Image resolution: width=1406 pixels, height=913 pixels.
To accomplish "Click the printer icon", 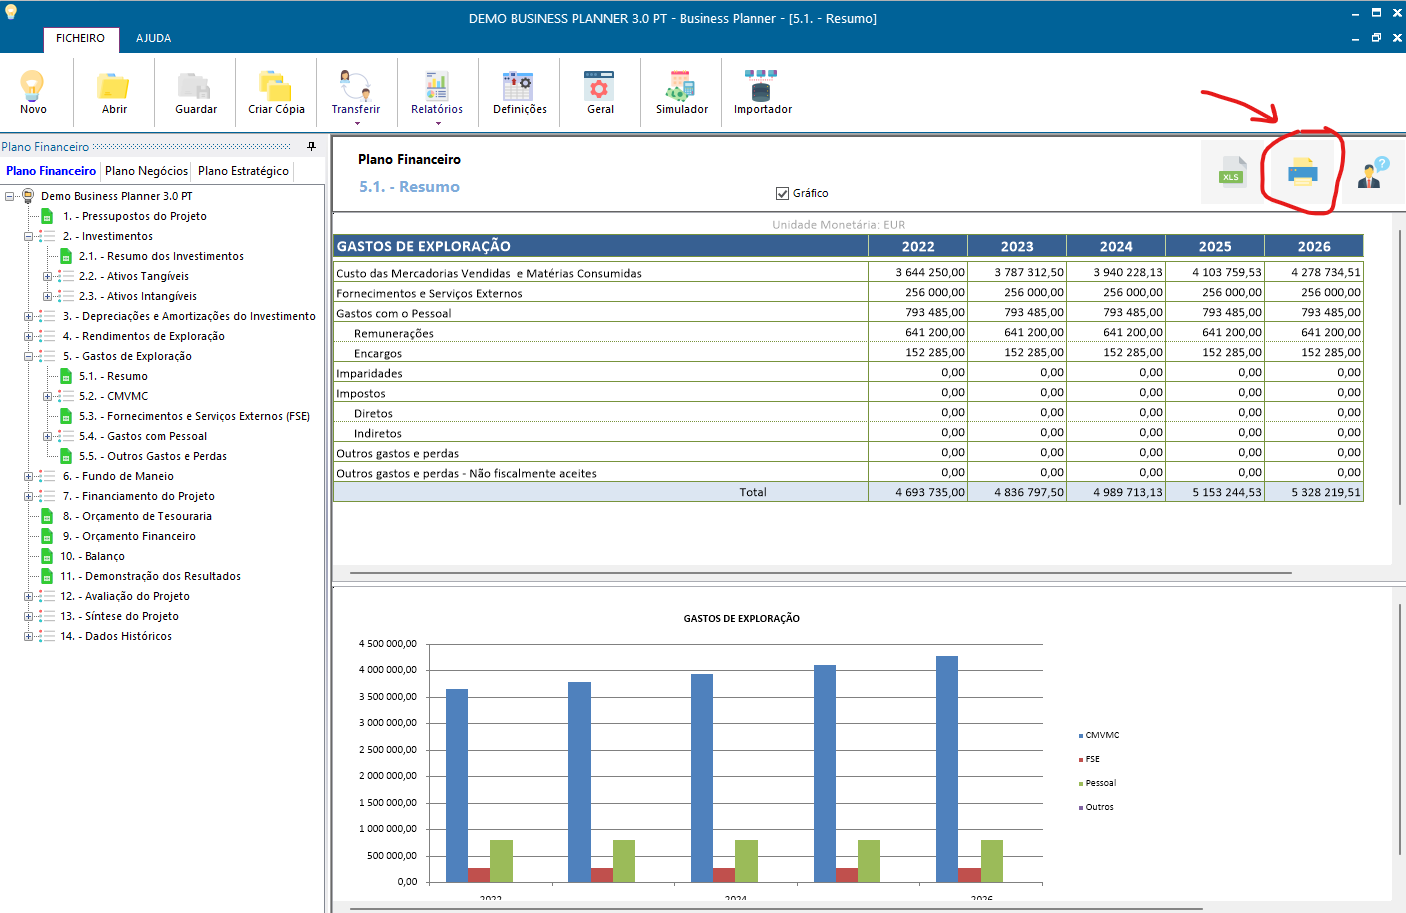I will [1302, 173].
